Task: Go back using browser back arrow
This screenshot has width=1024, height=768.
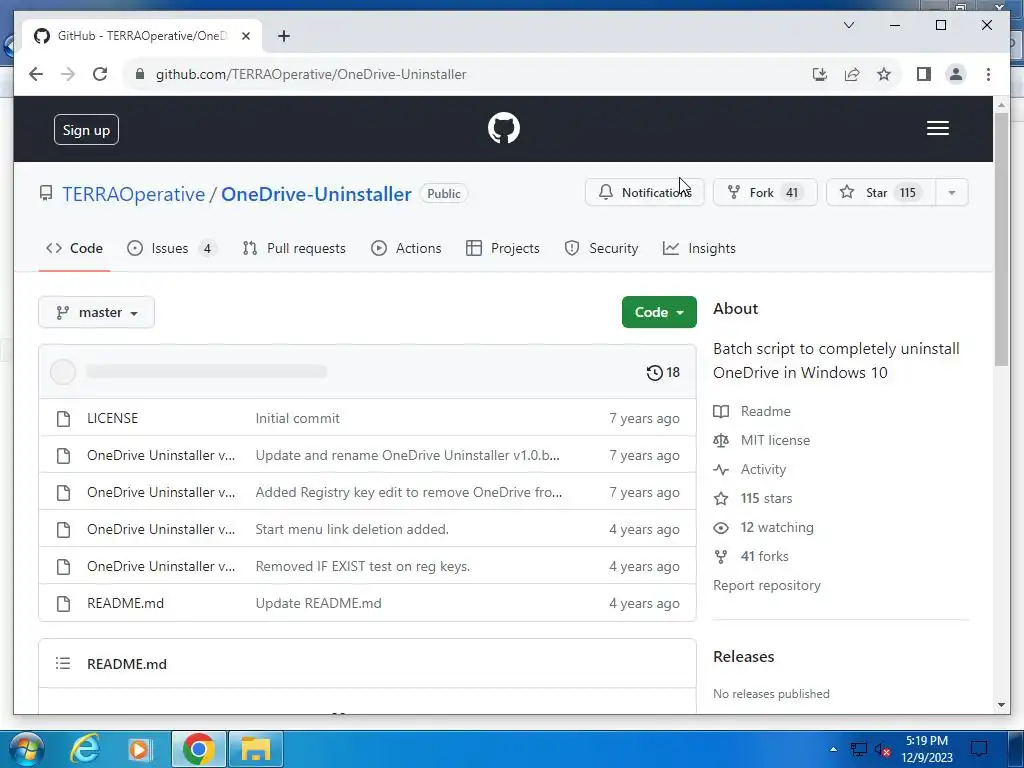Action: [36, 74]
